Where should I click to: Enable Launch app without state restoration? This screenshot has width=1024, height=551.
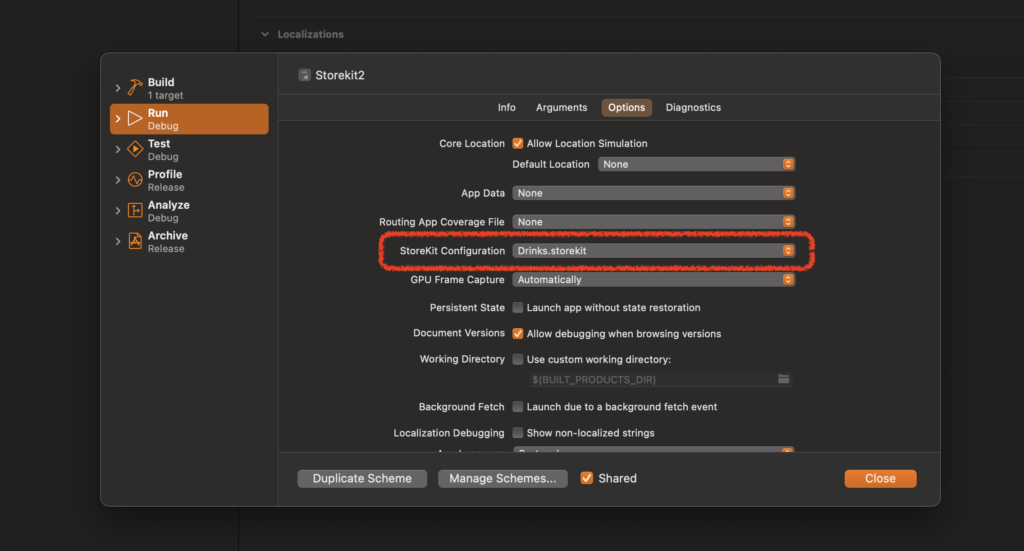point(518,307)
